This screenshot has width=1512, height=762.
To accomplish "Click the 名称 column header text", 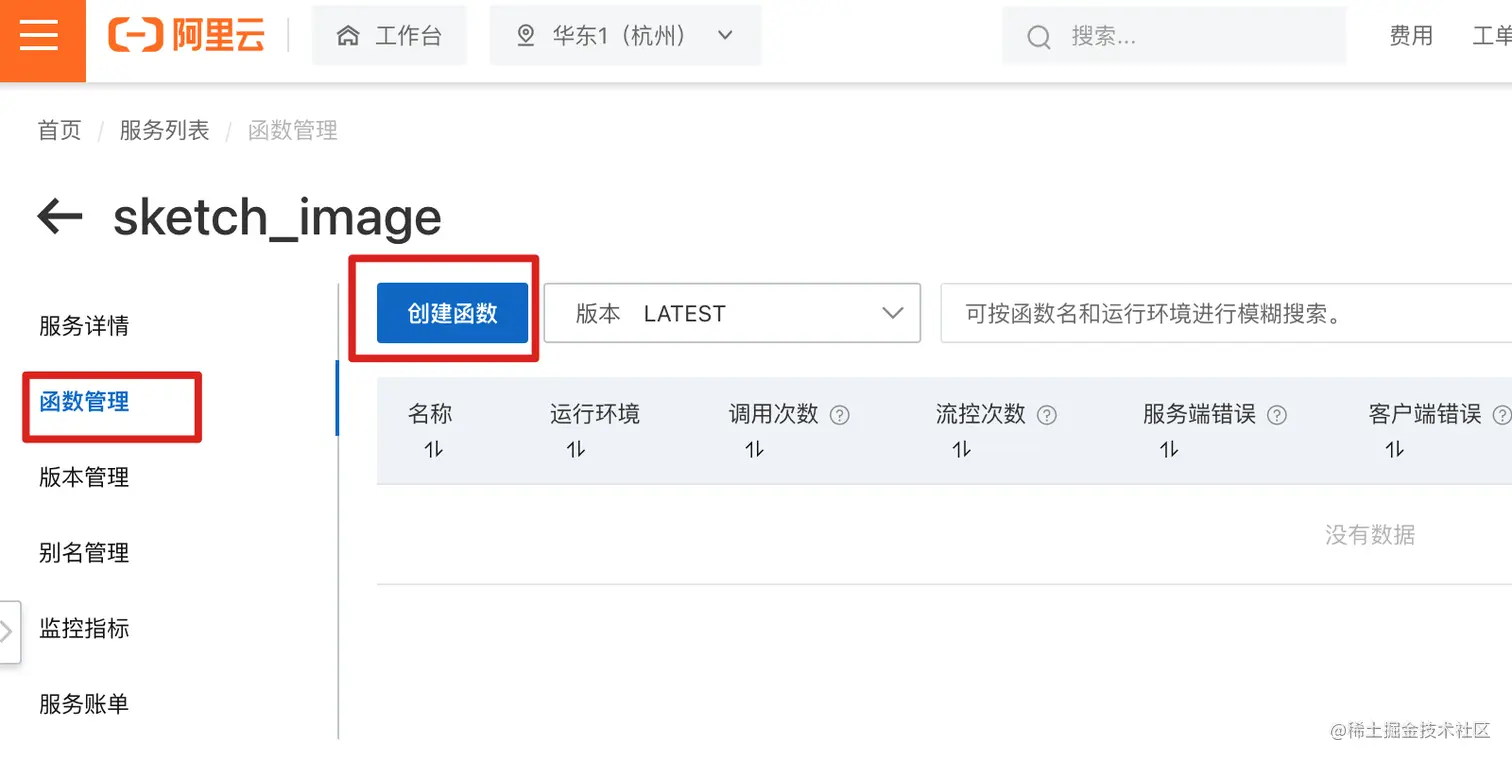I will (x=430, y=414).
